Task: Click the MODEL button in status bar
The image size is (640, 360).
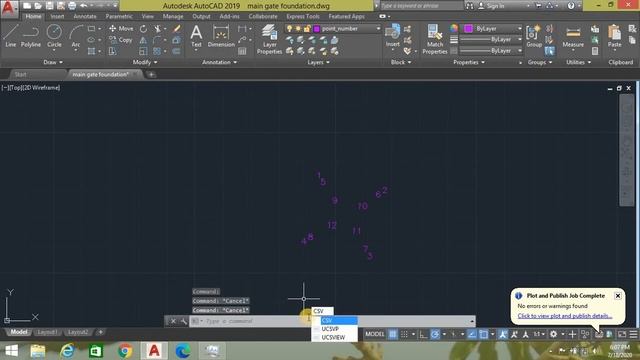Action: pos(375,334)
